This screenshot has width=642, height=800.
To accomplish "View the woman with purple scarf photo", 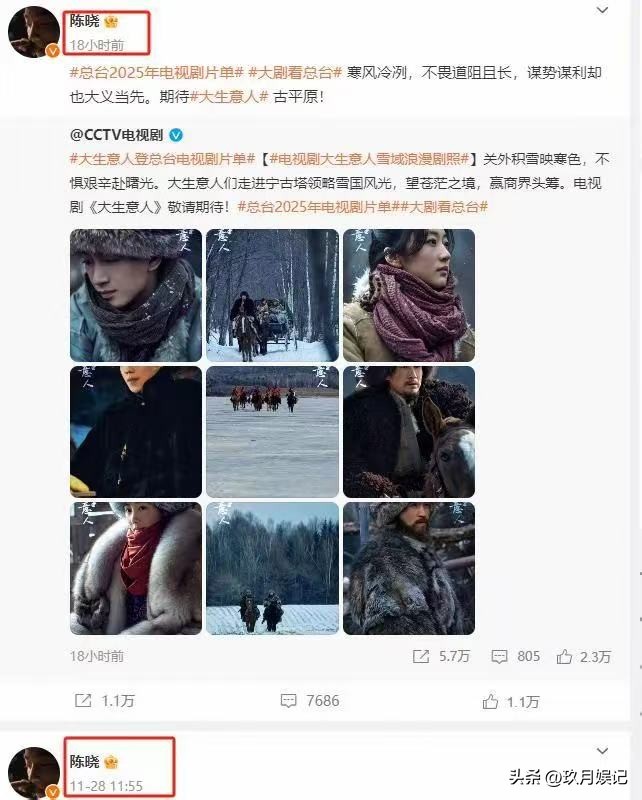I will click(x=409, y=295).
